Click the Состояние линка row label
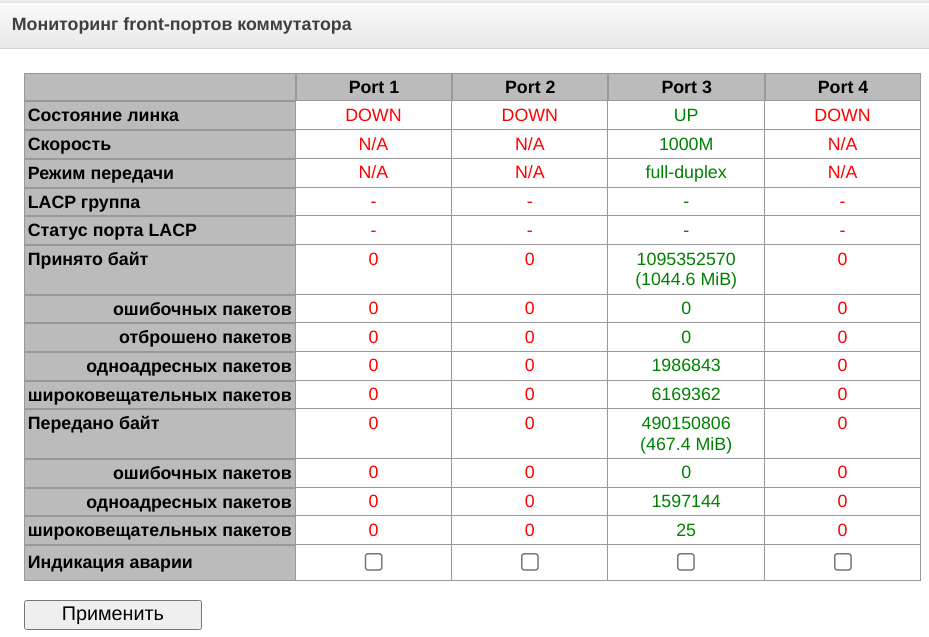Viewport: 929px width, 637px height. point(104,115)
